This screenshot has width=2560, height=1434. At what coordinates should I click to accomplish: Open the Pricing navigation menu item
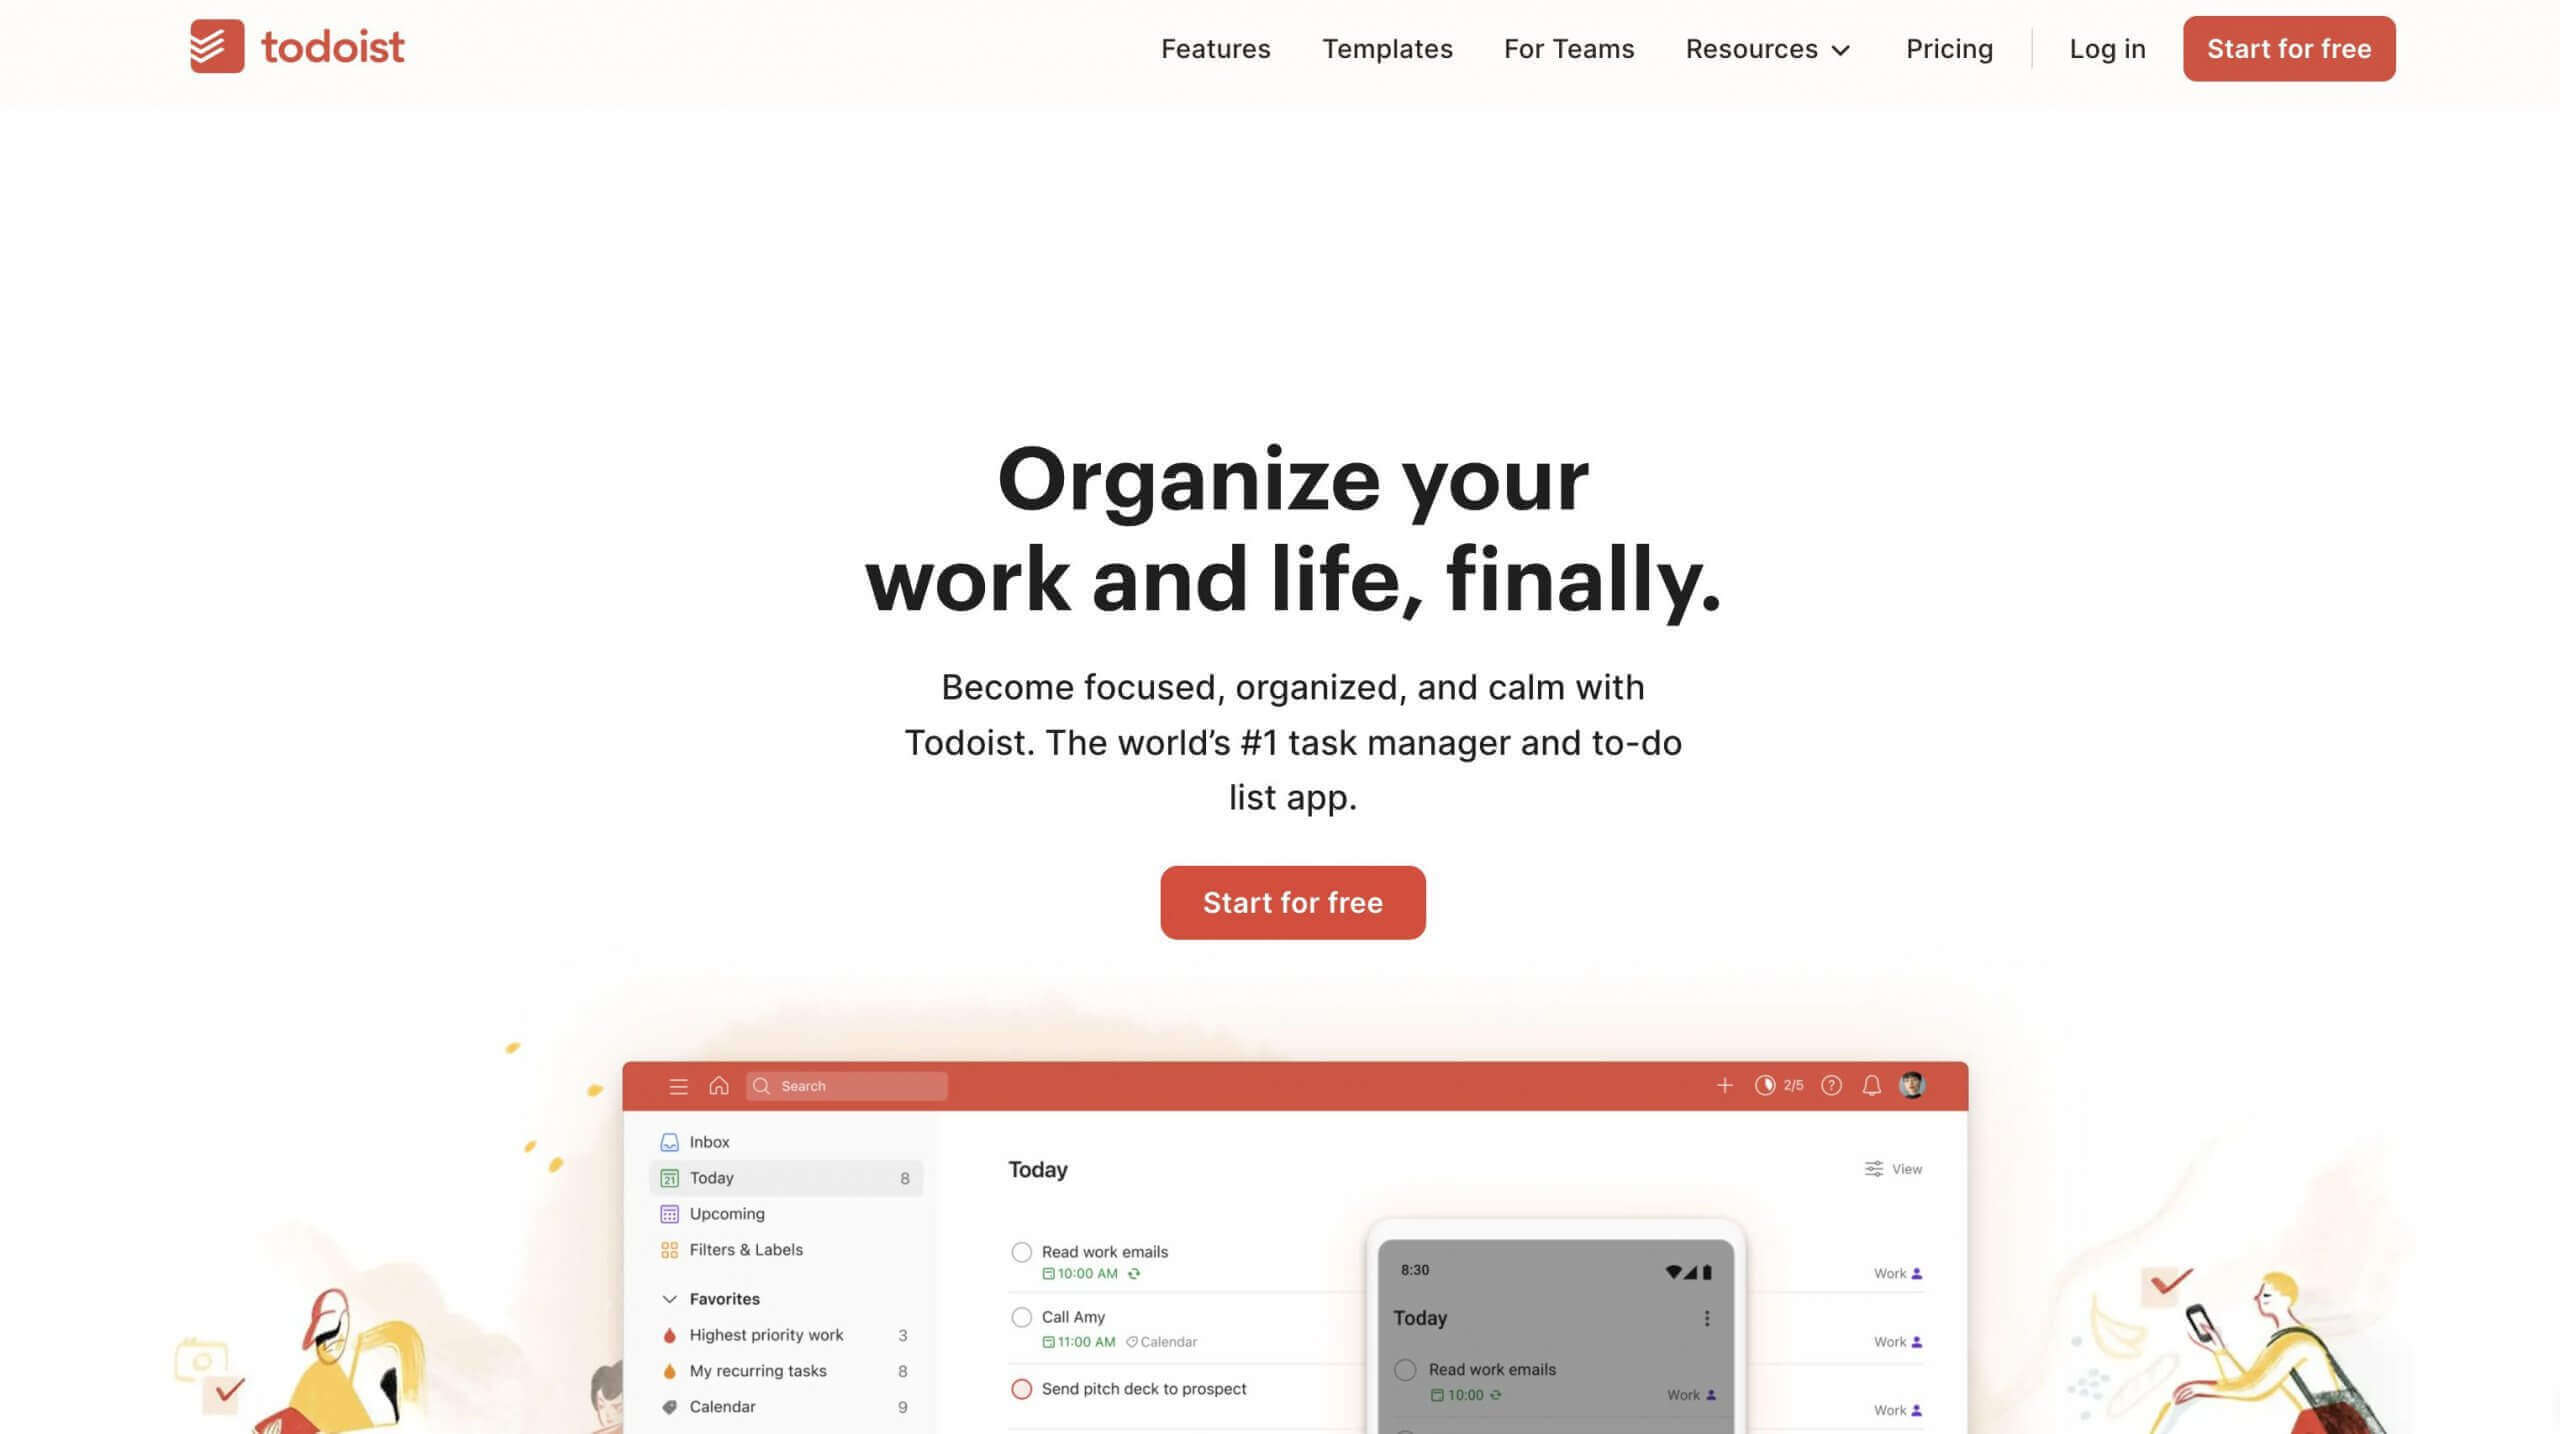coord(1950,47)
